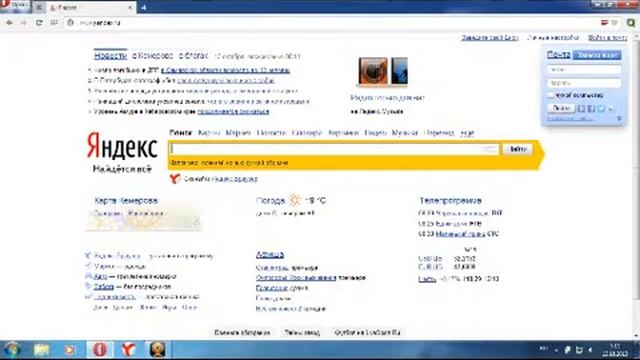
Task: Click the volume icon in system tray
Action: pyautogui.click(x=590, y=350)
